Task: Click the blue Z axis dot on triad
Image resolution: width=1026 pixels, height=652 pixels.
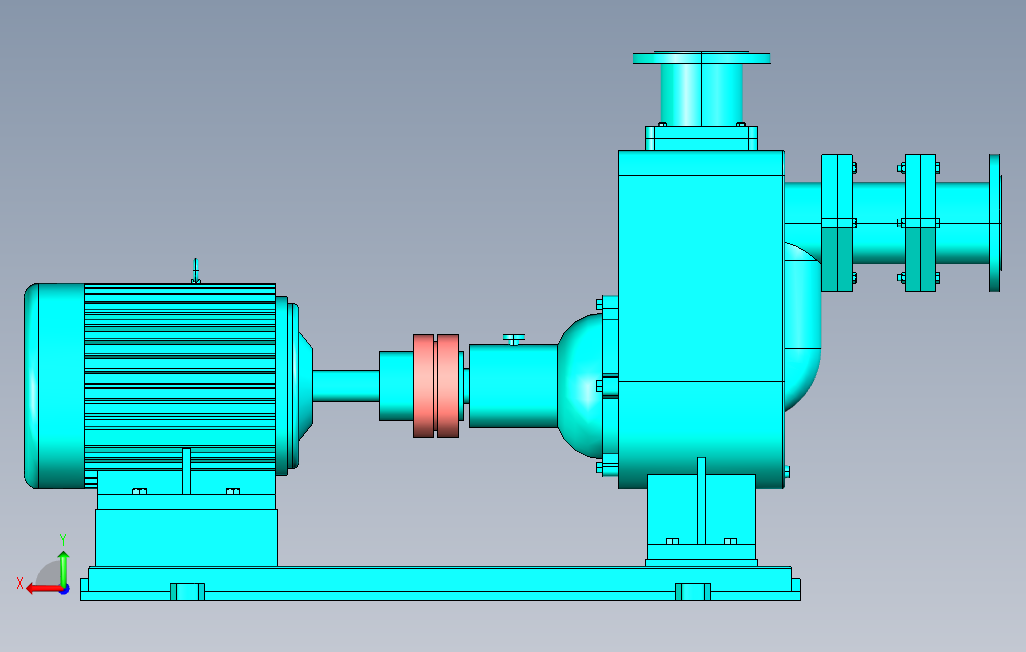Action: [64, 590]
